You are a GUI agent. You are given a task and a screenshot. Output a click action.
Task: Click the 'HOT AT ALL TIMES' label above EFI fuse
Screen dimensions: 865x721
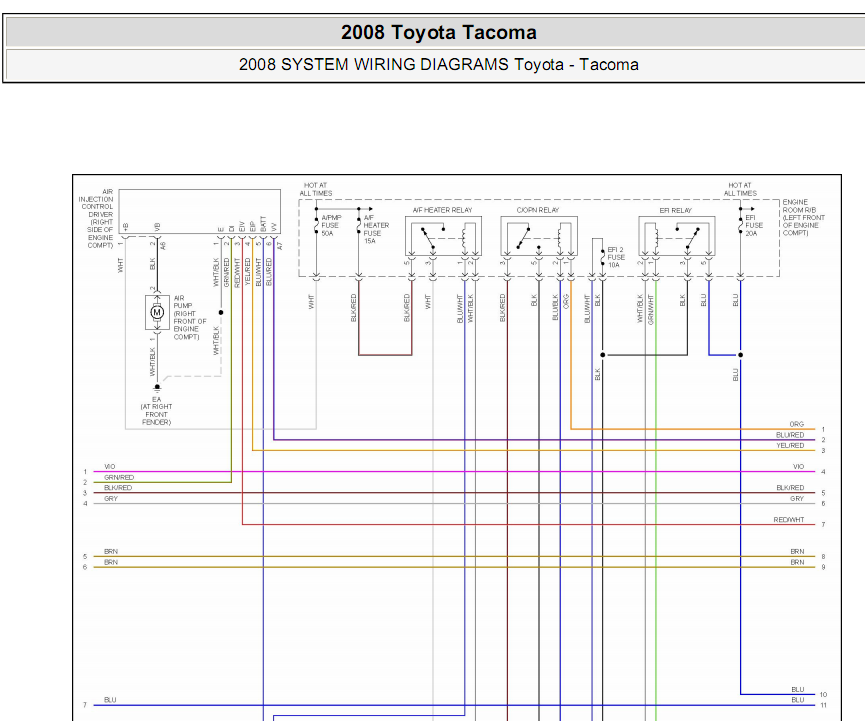point(740,189)
